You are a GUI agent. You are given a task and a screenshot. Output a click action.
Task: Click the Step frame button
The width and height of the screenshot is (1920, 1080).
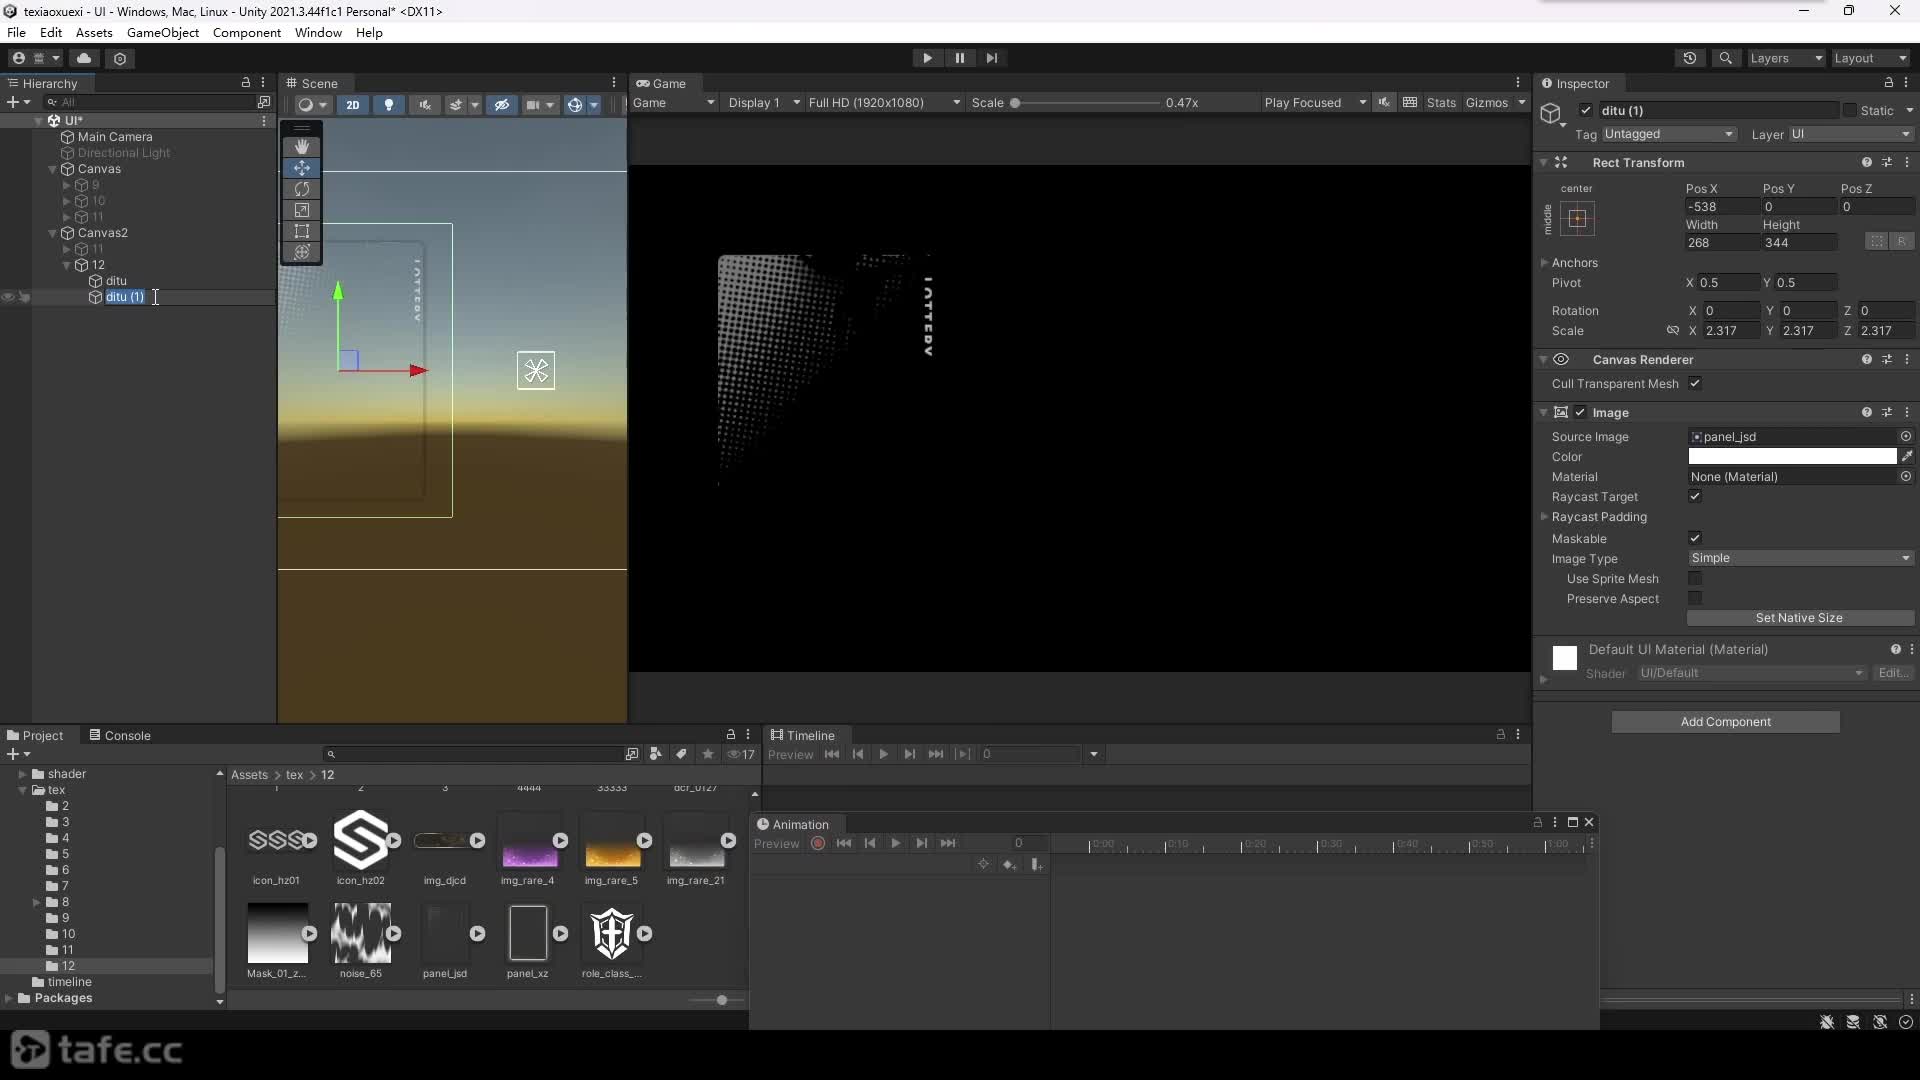tap(991, 58)
